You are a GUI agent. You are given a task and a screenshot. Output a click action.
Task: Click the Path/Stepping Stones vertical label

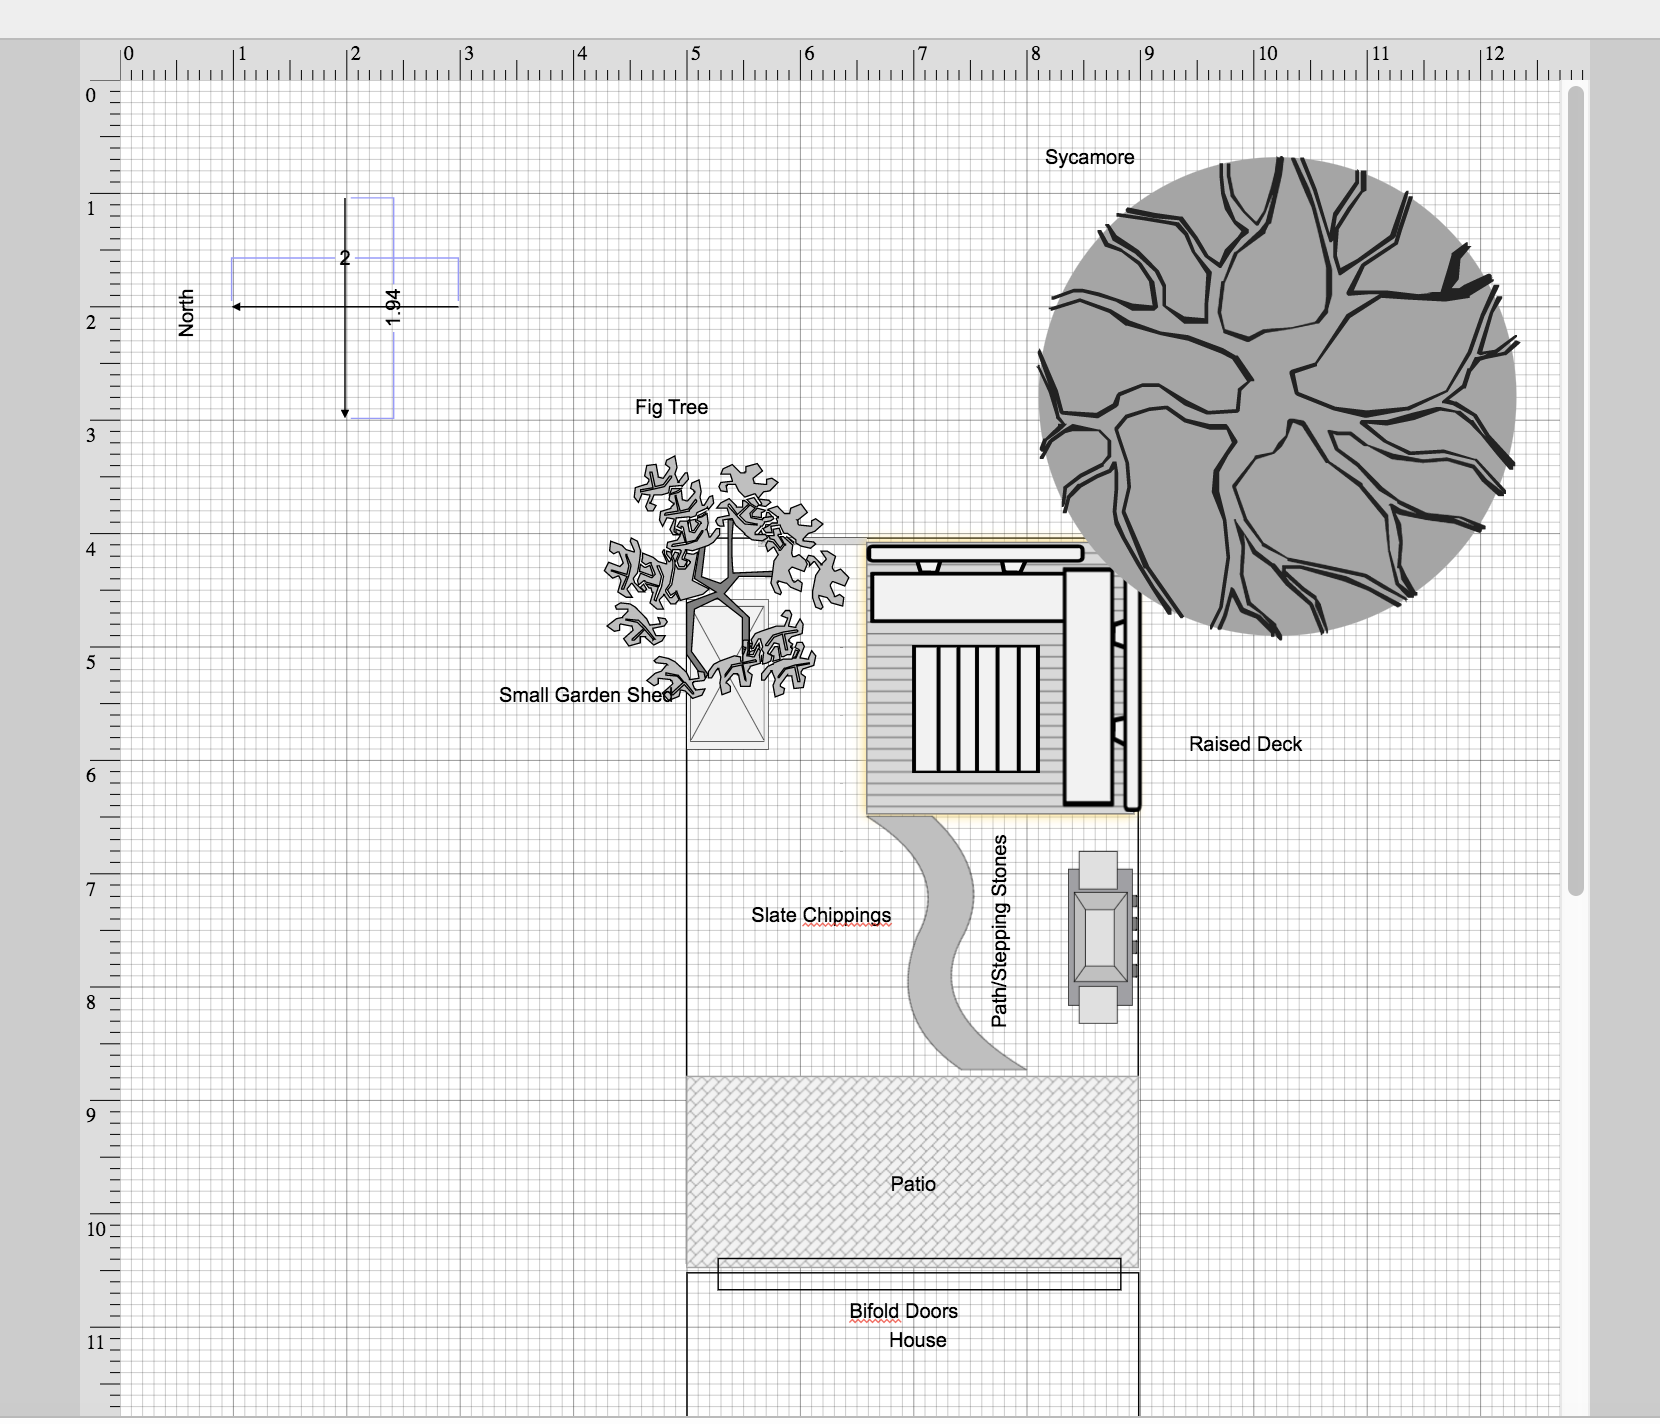[999, 931]
